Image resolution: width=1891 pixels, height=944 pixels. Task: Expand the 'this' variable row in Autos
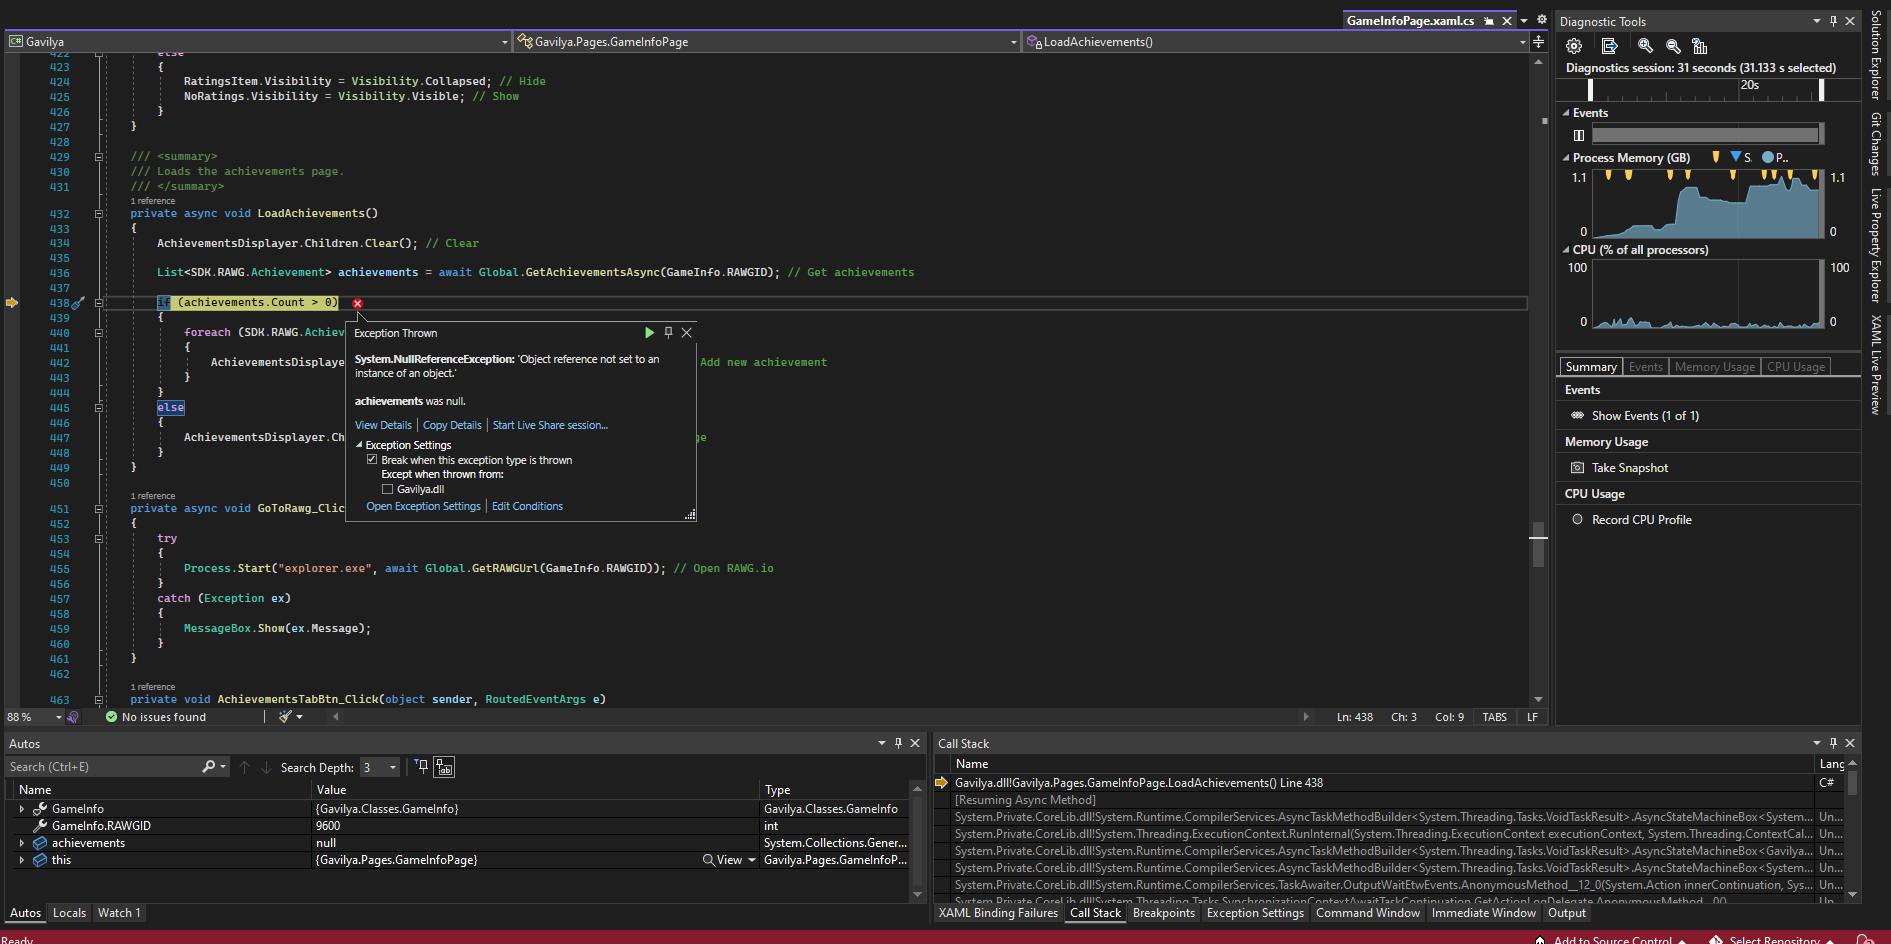tap(22, 860)
